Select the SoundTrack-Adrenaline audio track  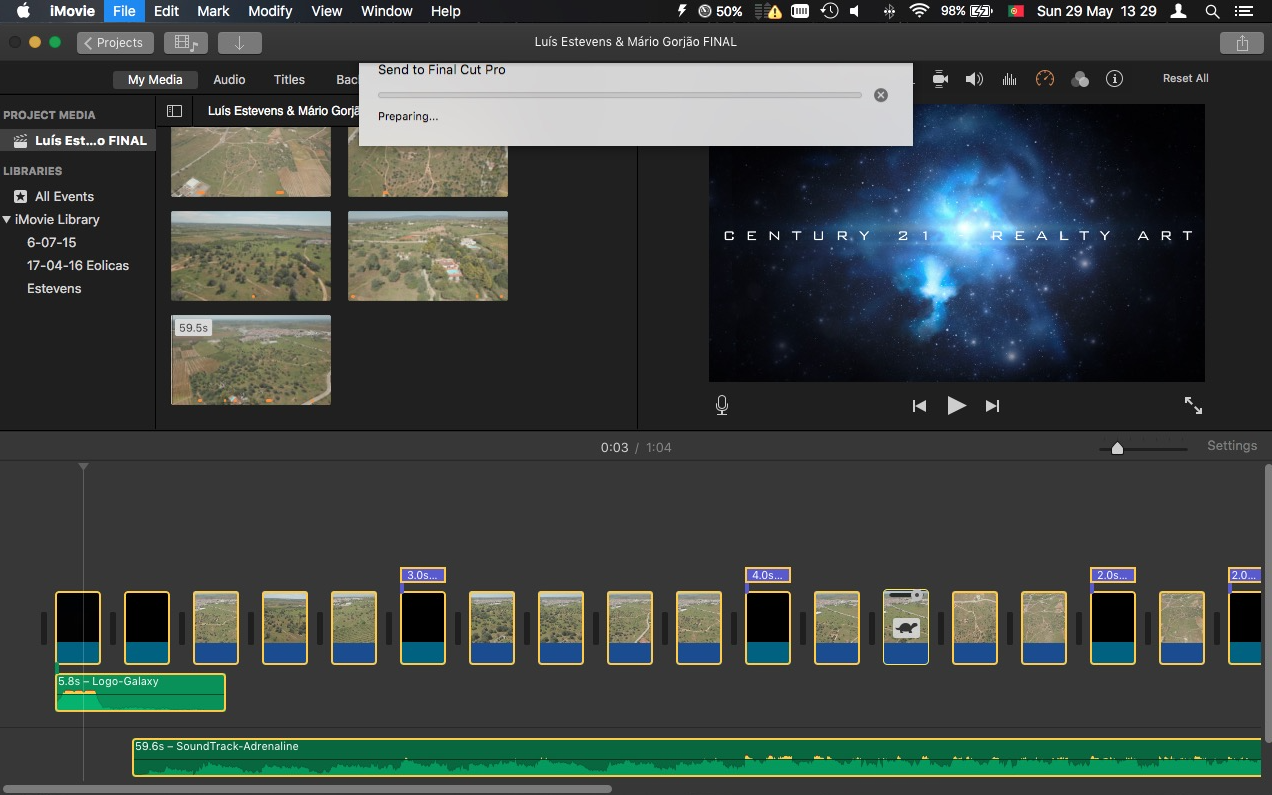coord(697,757)
